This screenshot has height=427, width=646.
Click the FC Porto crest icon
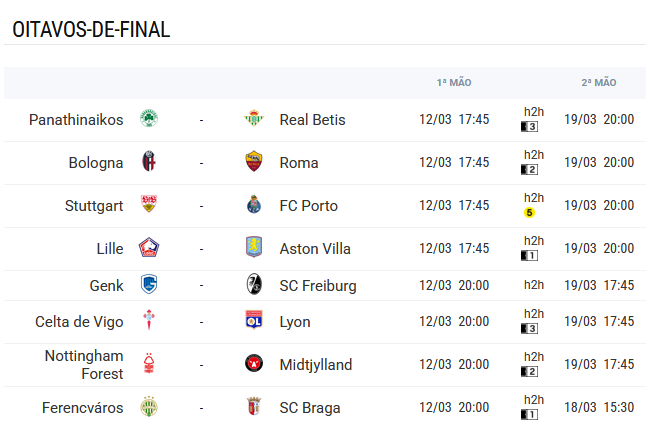[253, 205]
